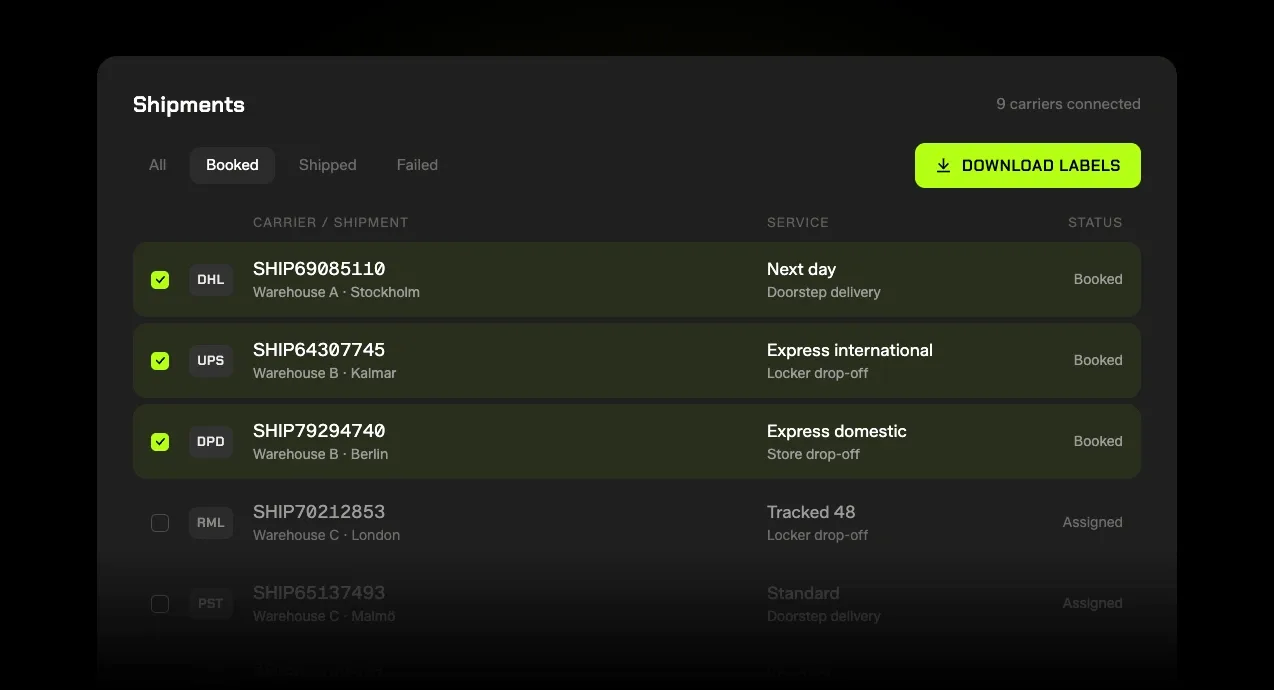Click the Tracked 48 service text
Screen dimensions: 1274x690
coord(811,512)
